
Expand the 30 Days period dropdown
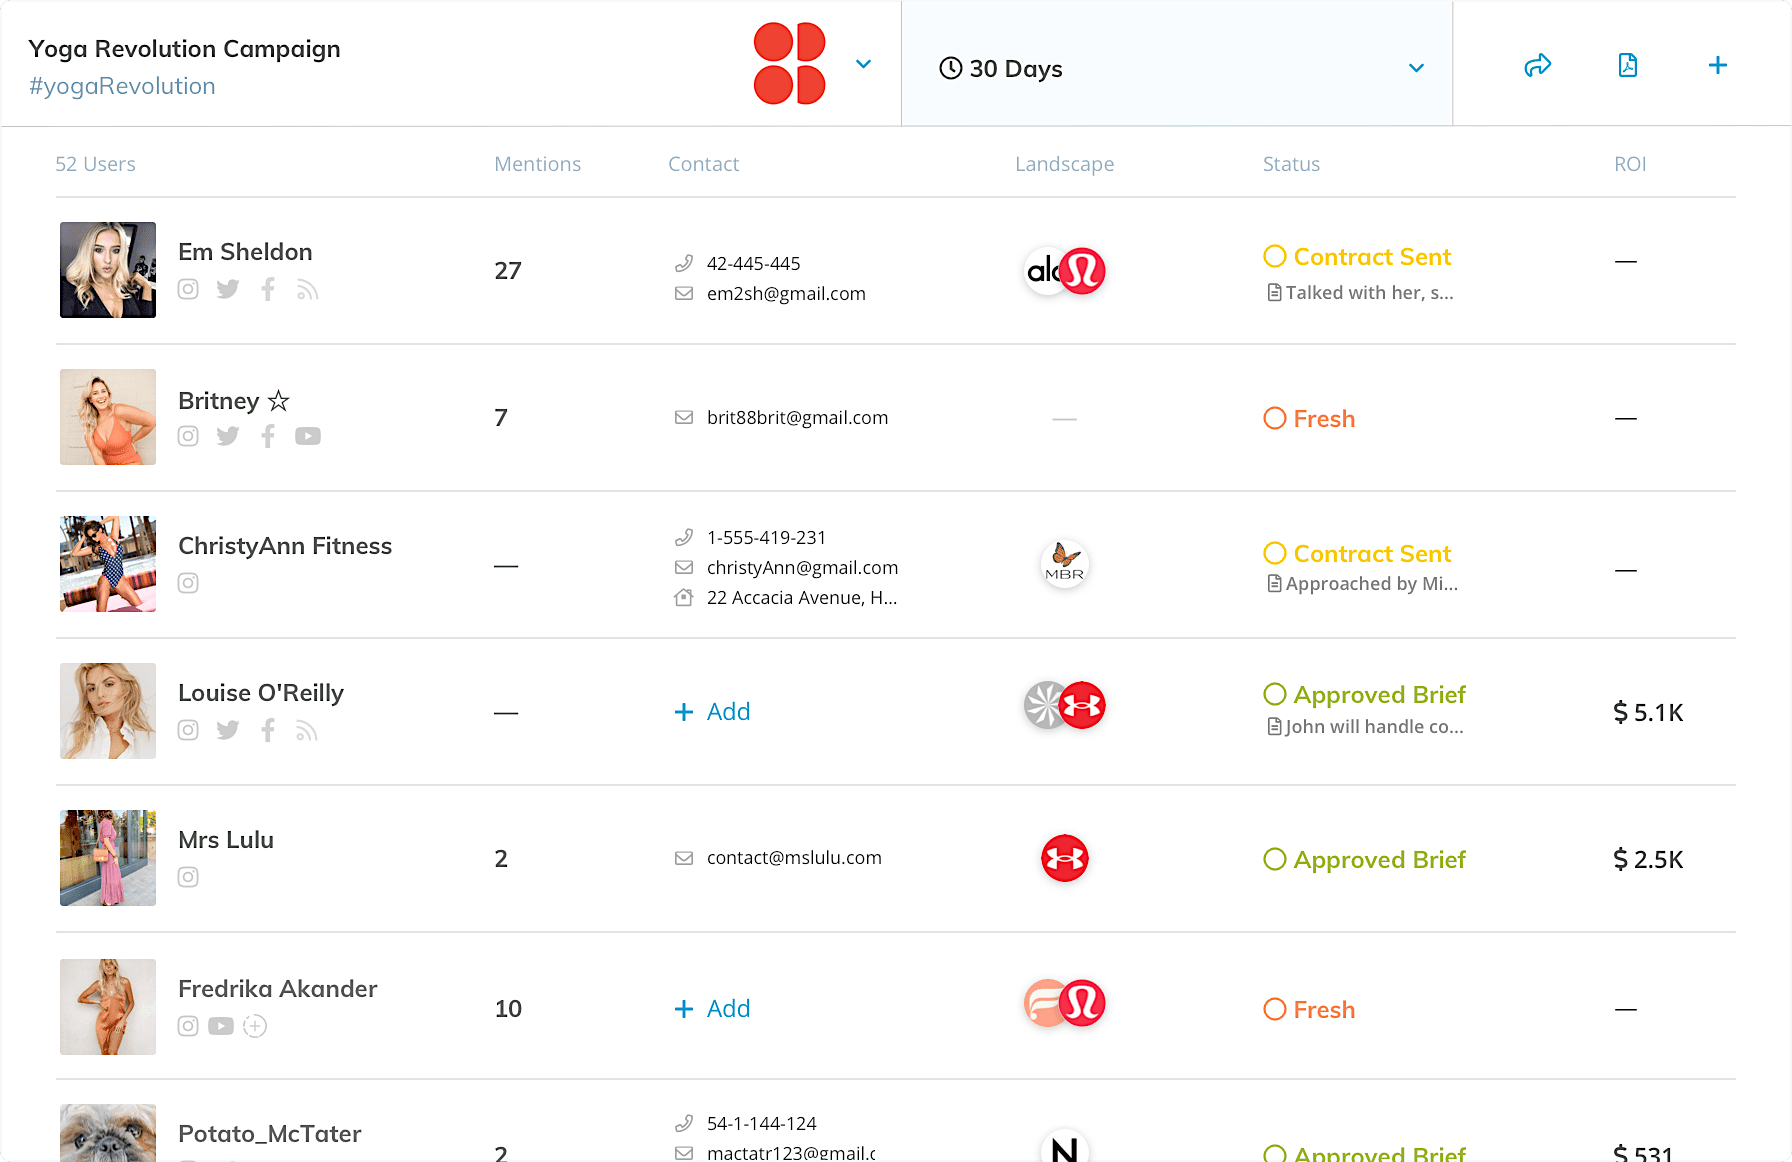pos(1177,68)
